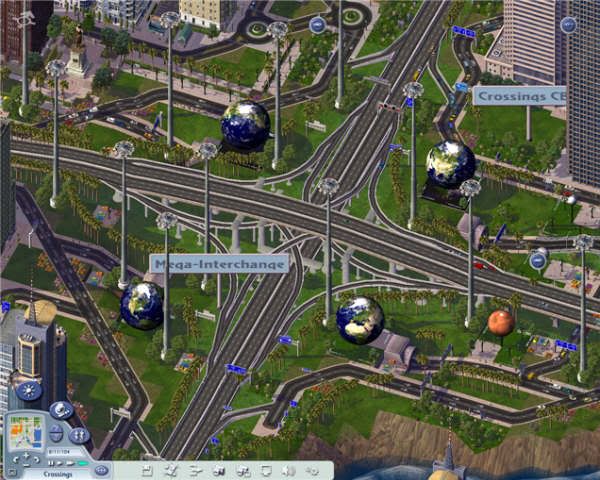This screenshot has height=480, width=600.
Task: Rotate view counter-clockwise arrow
Action: pos(16,460)
